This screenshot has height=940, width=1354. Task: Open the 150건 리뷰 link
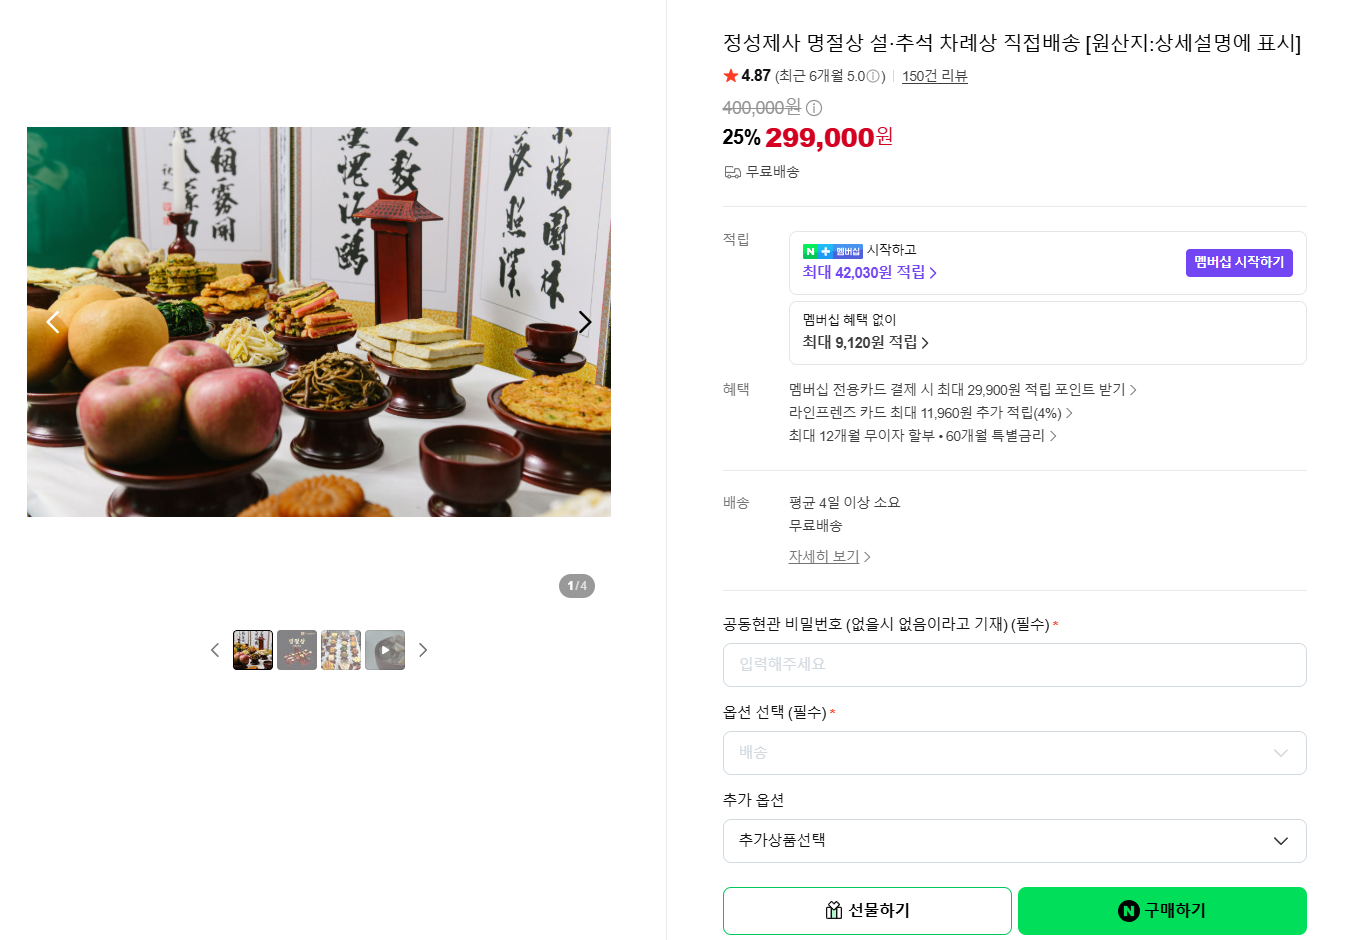click(x=935, y=76)
